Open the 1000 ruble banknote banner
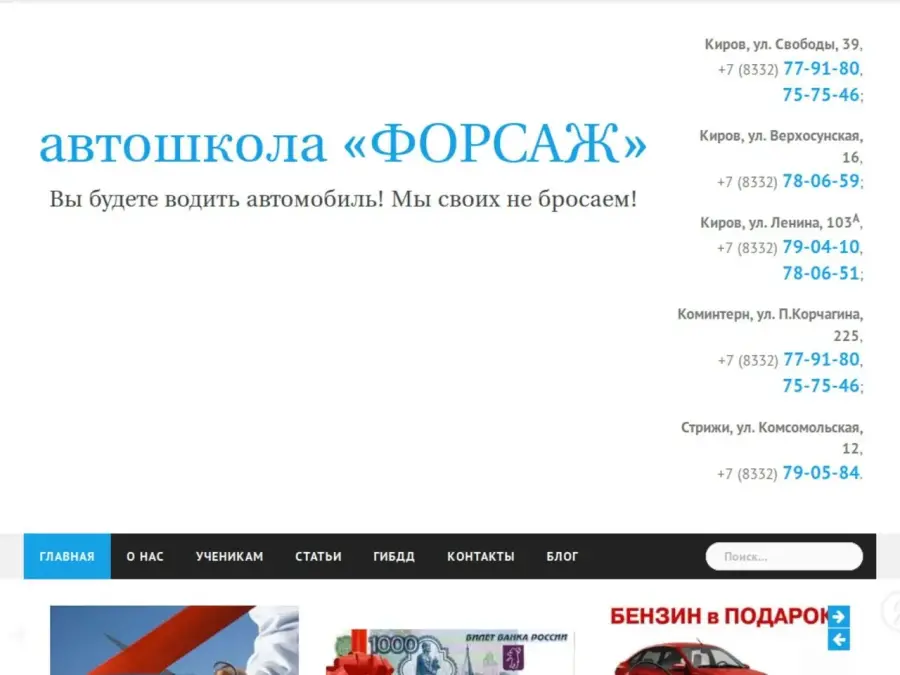The image size is (900, 675). pos(450,652)
